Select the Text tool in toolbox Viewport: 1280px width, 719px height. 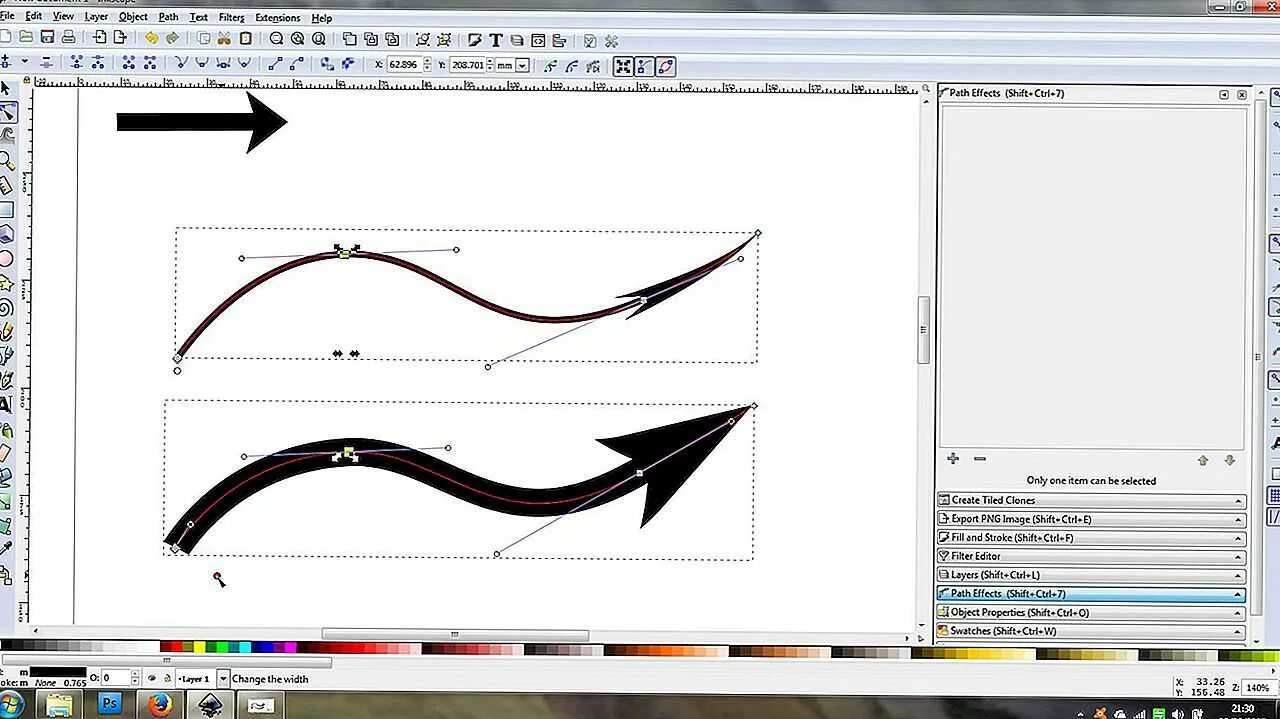(6, 404)
